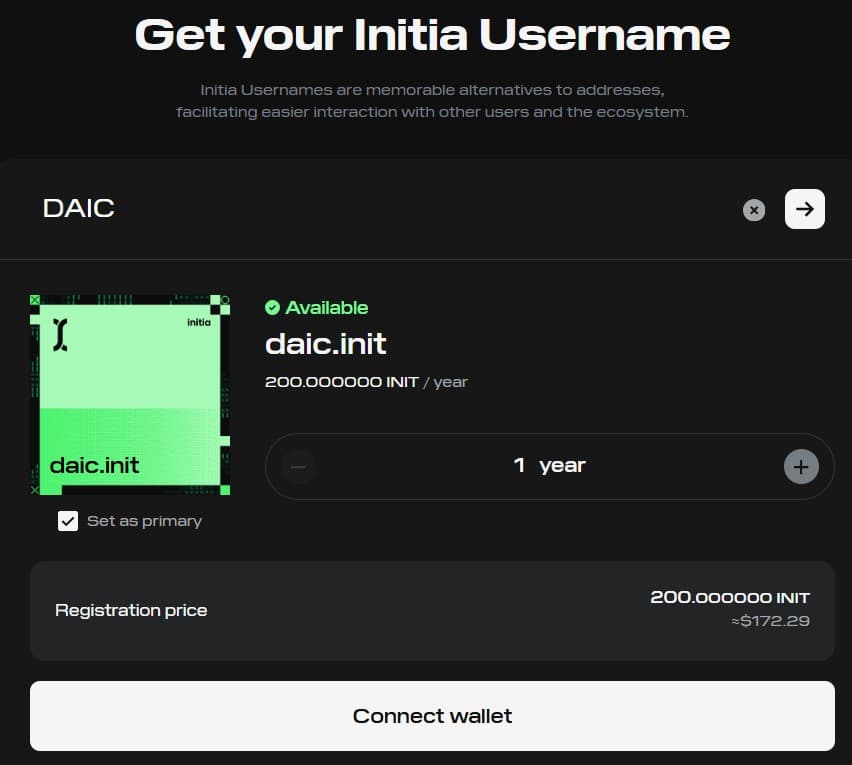Click the ≈$172.29 USD estimate
852x765 pixels.
769,621
